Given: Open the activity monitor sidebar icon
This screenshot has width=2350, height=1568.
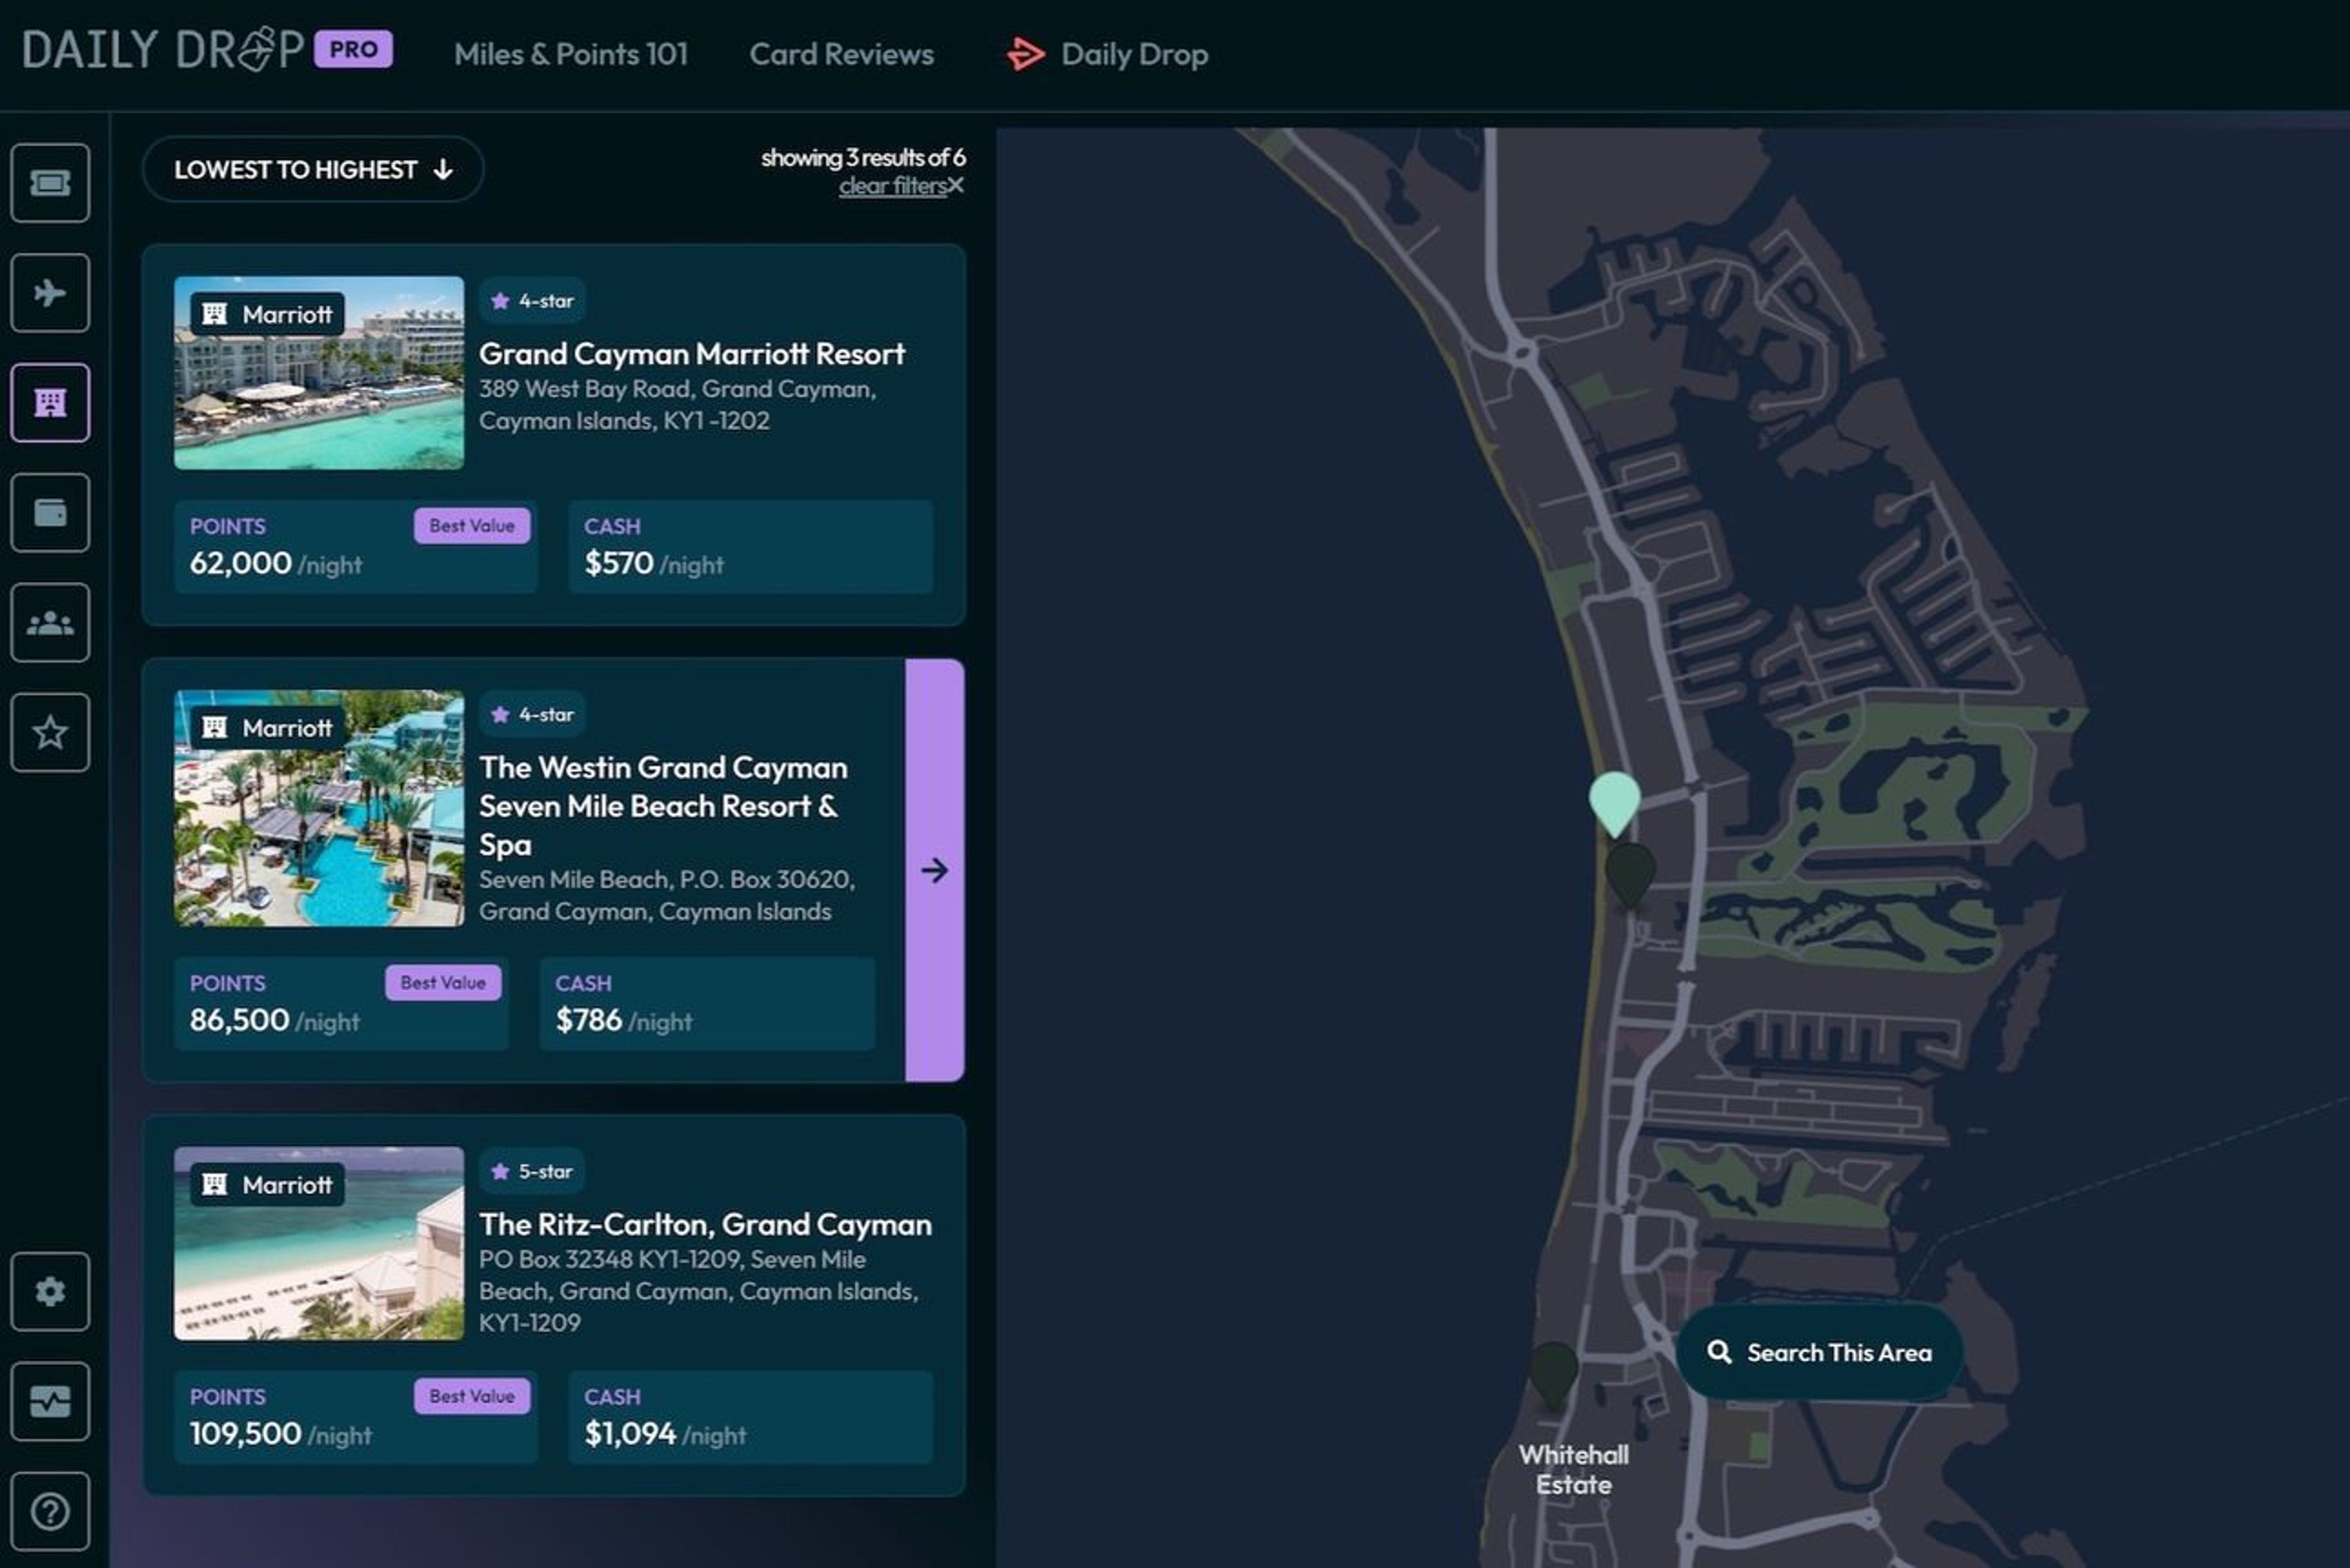Looking at the screenshot, I should pos(50,1401).
